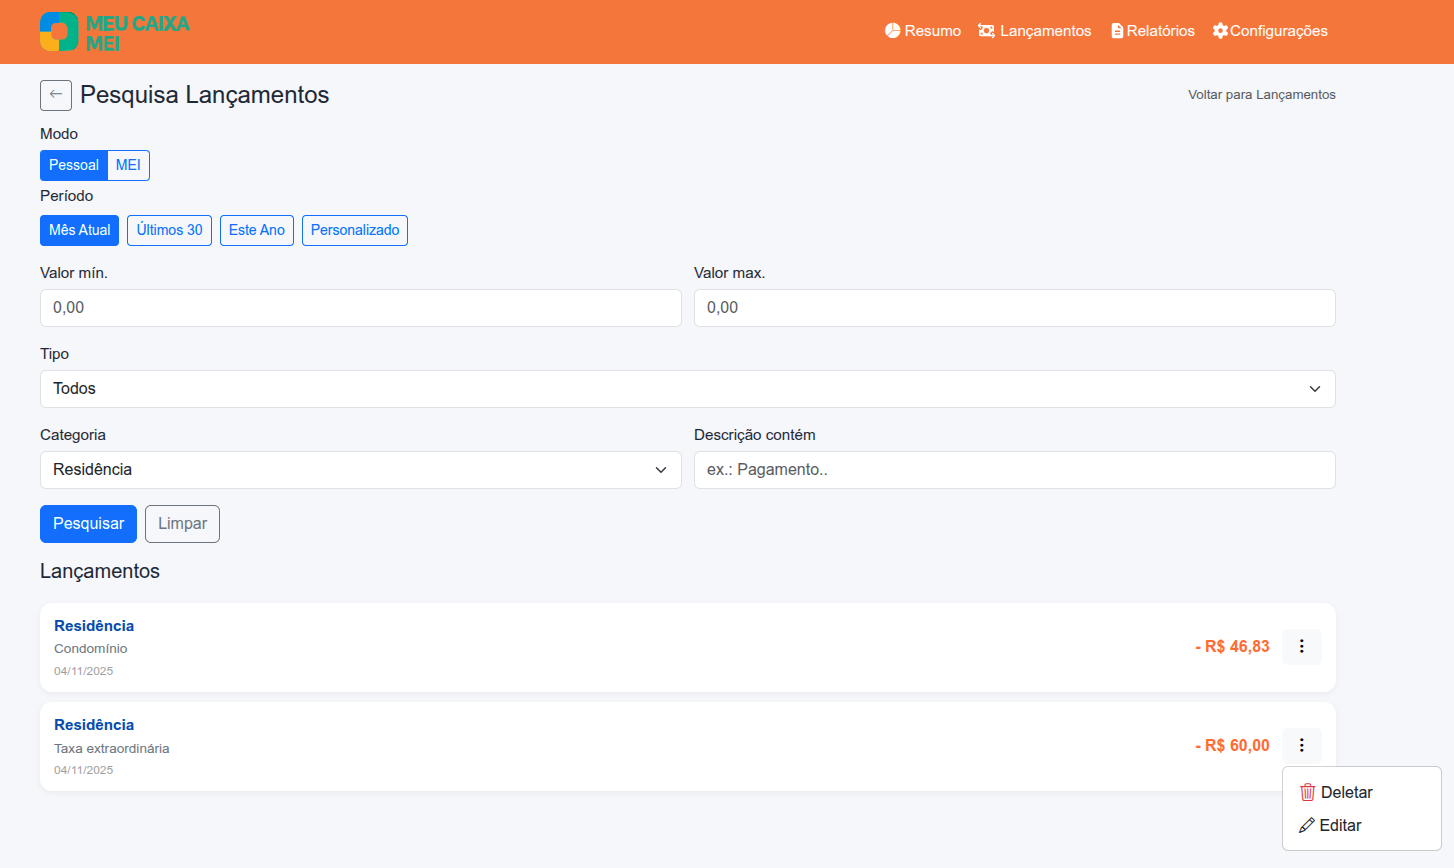Open the Categoria dropdown showing Residência
Image resolution: width=1454 pixels, height=868 pixels.
(360, 470)
